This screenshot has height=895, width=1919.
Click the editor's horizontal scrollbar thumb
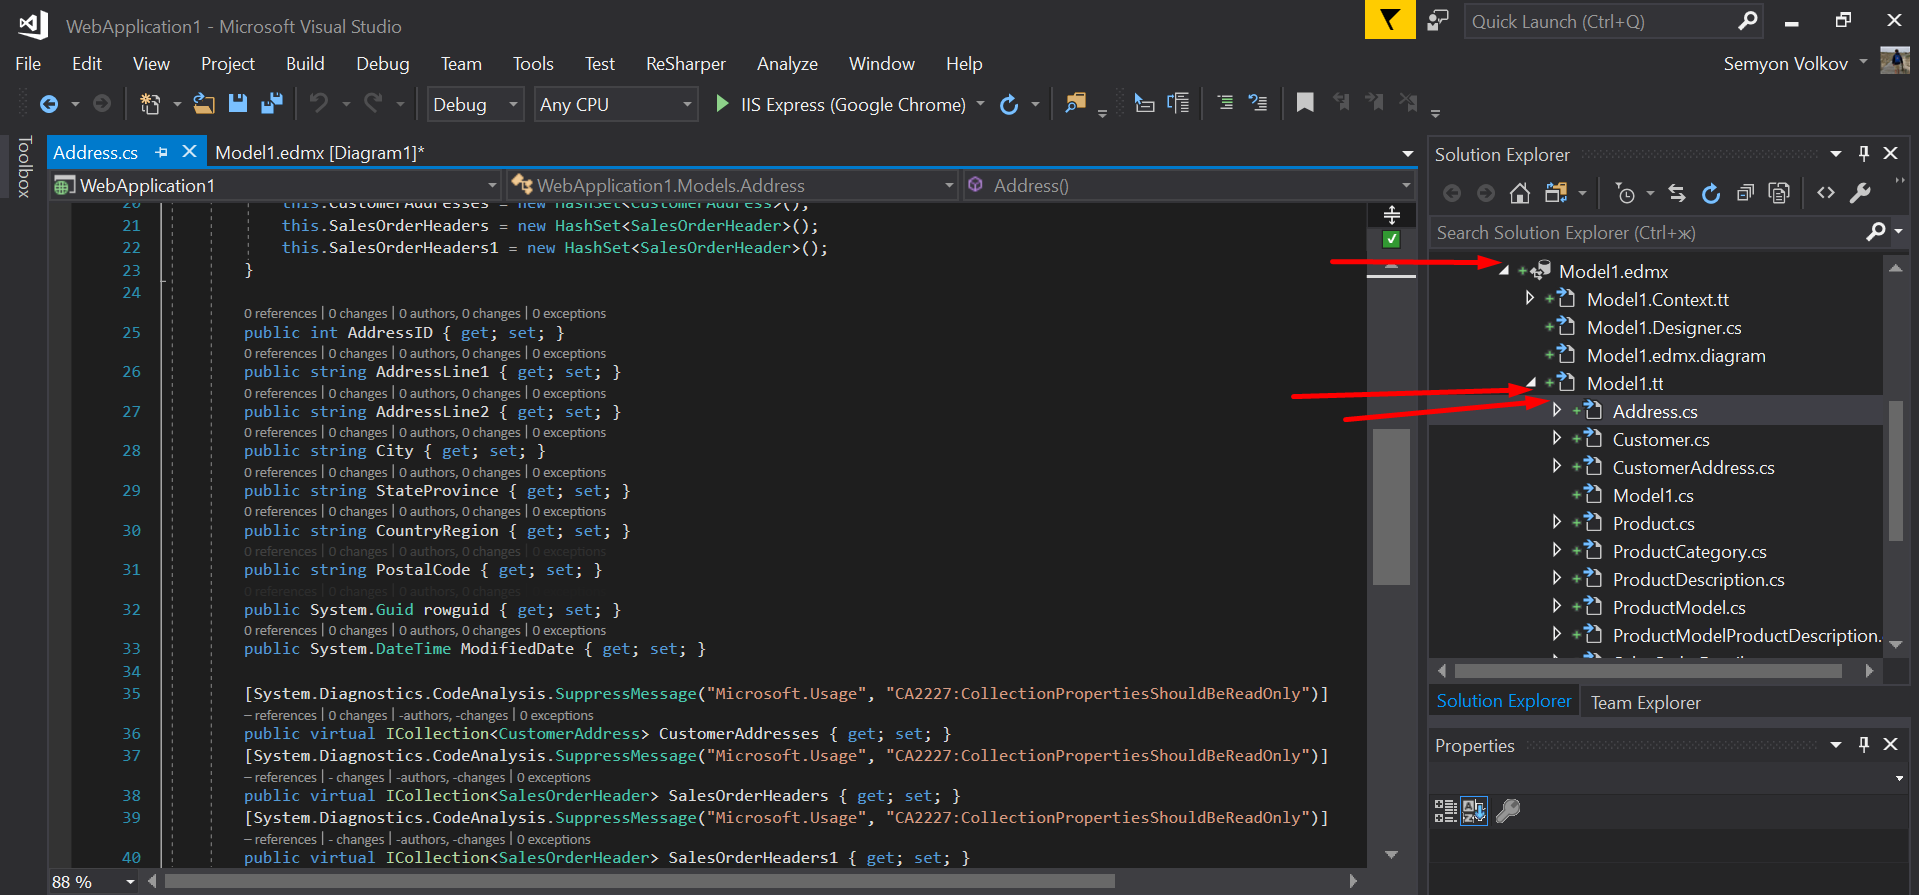pyautogui.click(x=639, y=881)
